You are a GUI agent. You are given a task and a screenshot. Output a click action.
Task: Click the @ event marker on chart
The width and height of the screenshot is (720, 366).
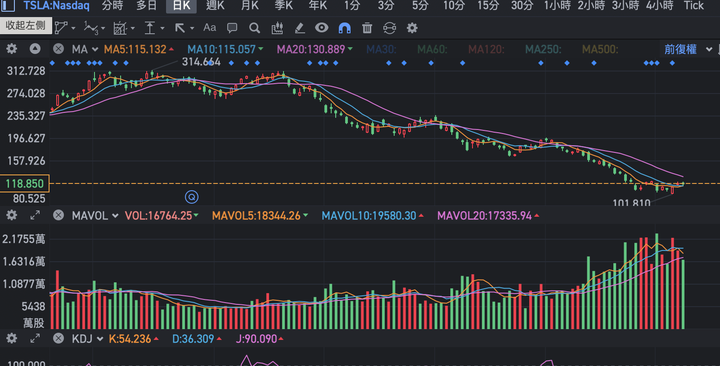[x=191, y=197]
